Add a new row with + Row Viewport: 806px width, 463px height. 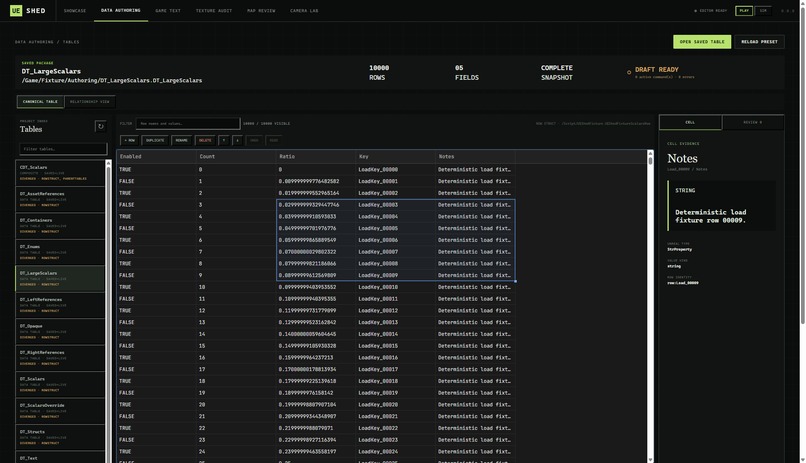coord(129,140)
